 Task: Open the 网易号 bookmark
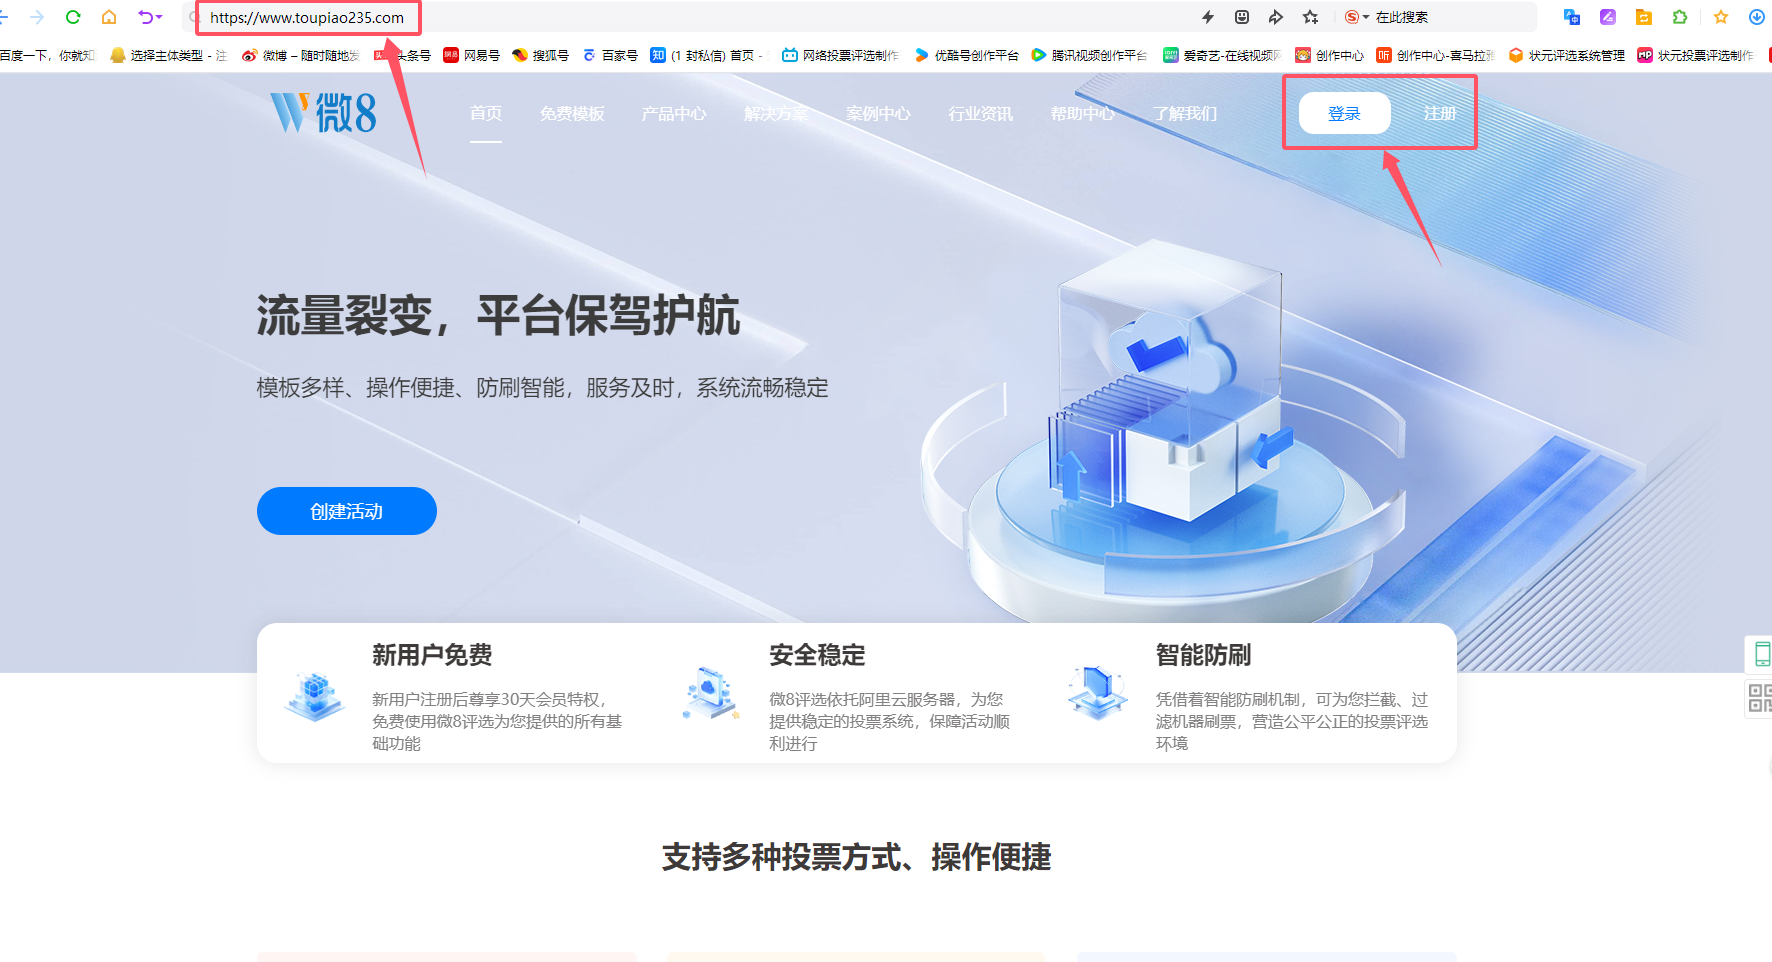pyautogui.click(x=472, y=55)
